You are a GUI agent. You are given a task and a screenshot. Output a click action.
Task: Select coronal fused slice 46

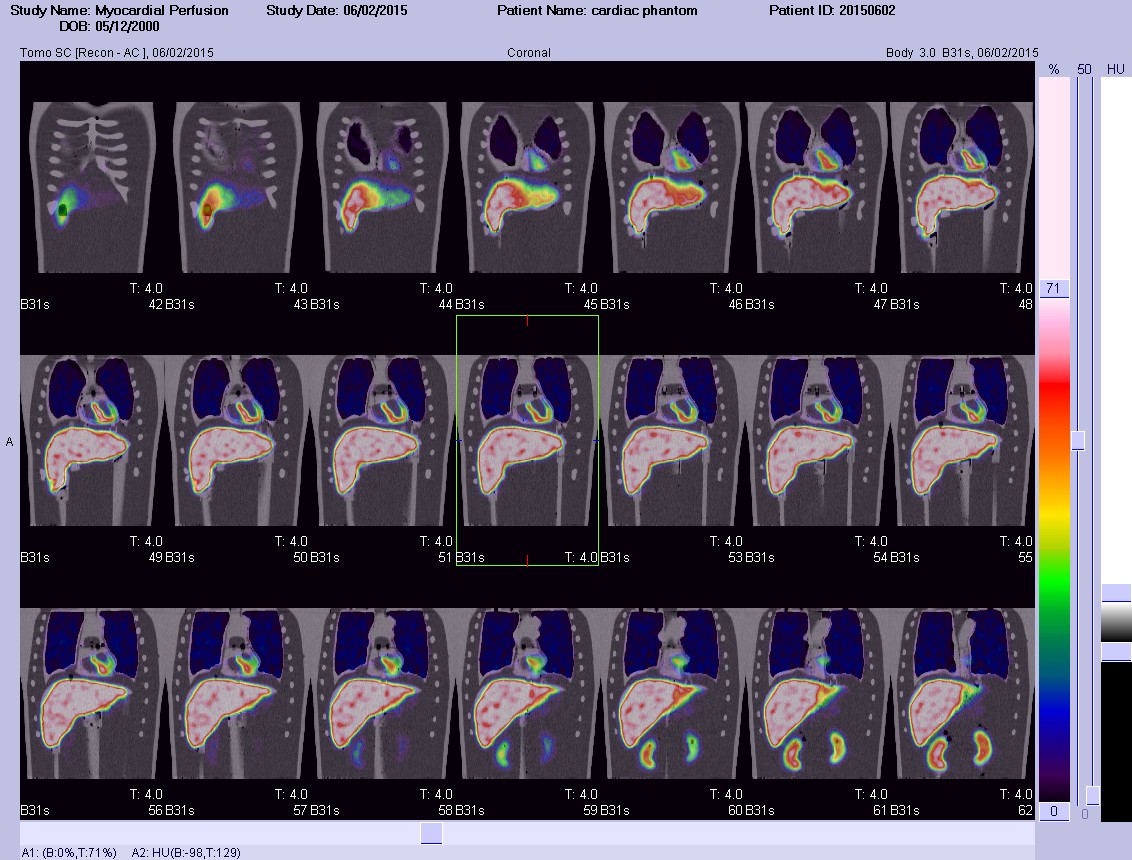(672, 188)
